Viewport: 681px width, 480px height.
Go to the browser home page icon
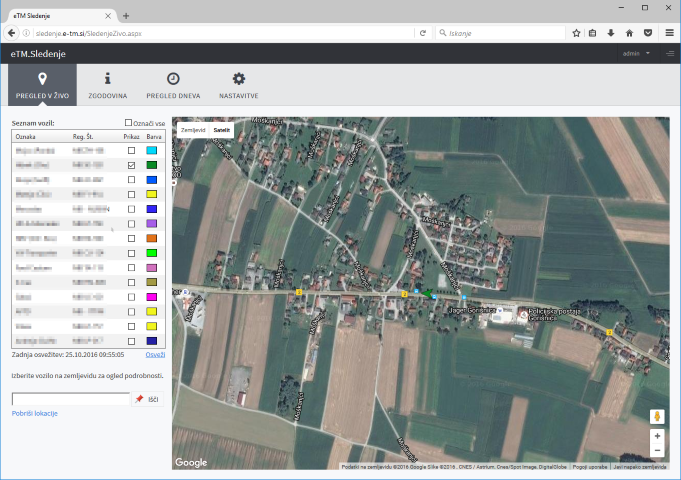629,33
